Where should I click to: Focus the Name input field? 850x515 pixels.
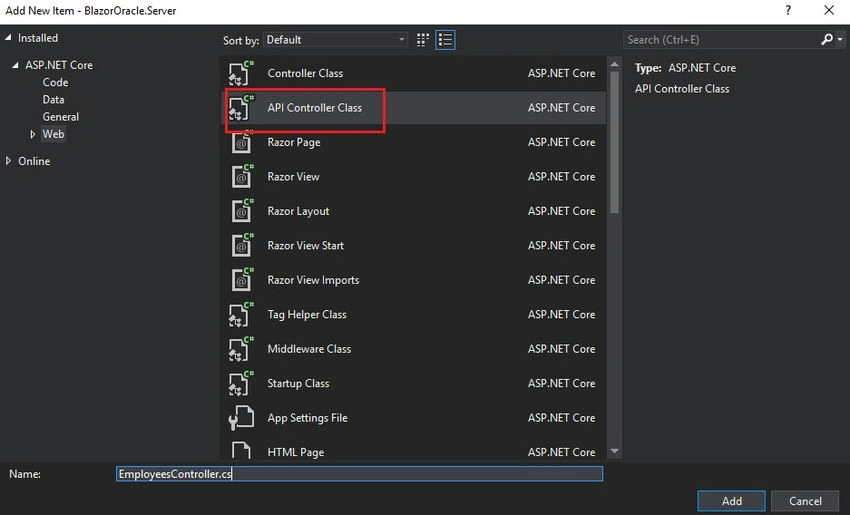click(x=359, y=474)
